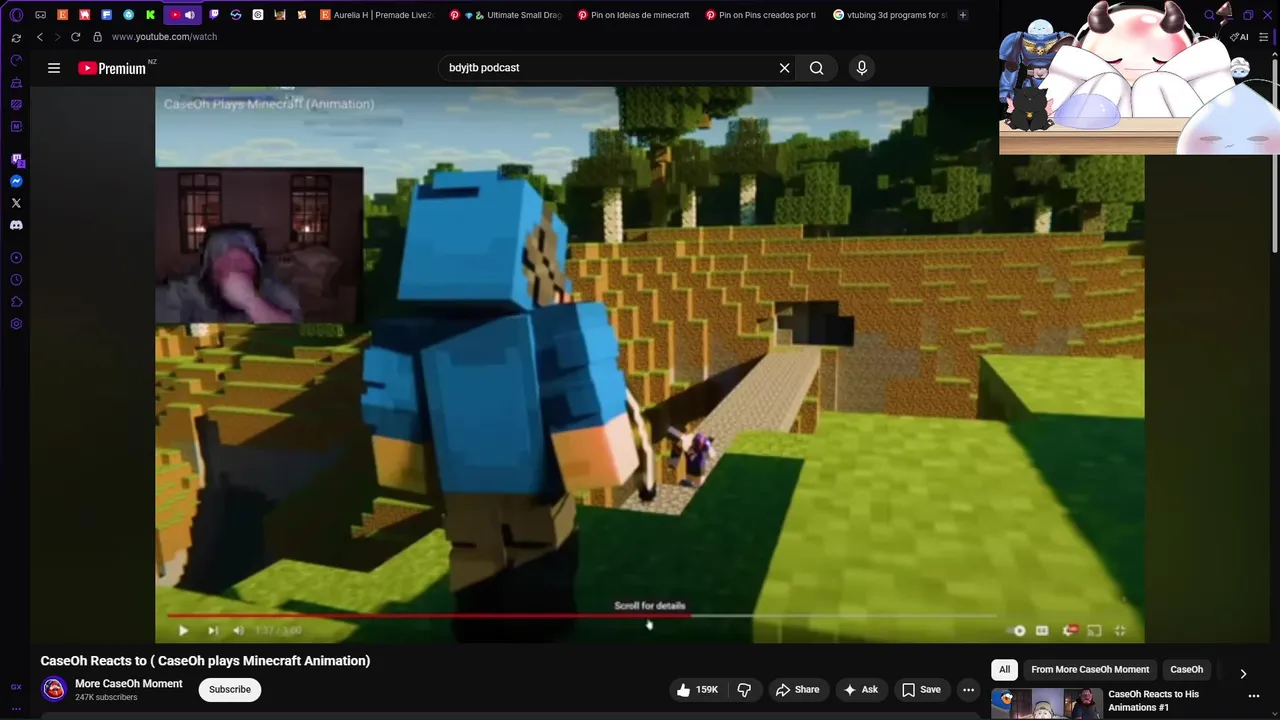Viewport: 1280px width, 720px height.
Task: Mute the video player volume
Action: pyautogui.click(x=238, y=630)
